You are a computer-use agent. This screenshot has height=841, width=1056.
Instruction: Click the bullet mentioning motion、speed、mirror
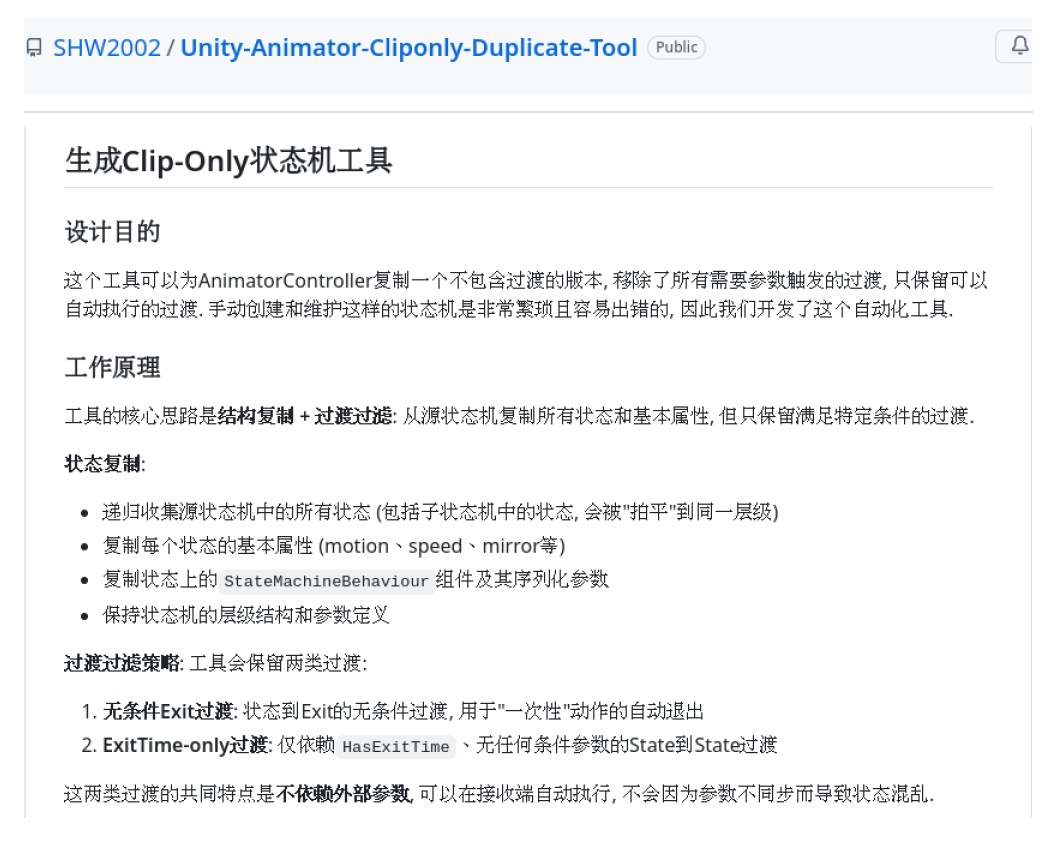[333, 546]
